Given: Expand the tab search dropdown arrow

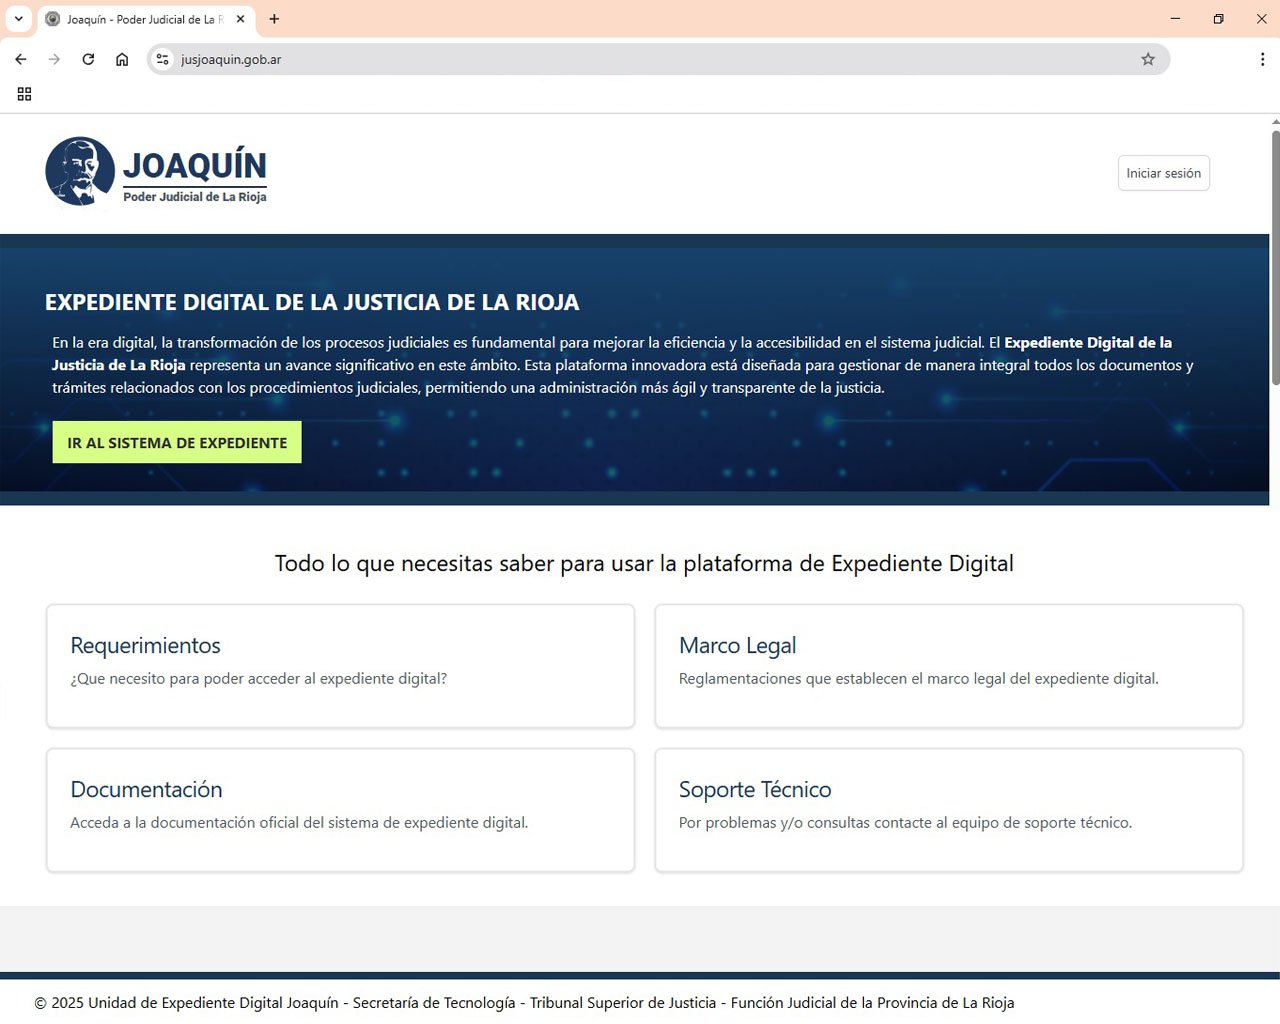Looking at the screenshot, I should [x=18, y=19].
